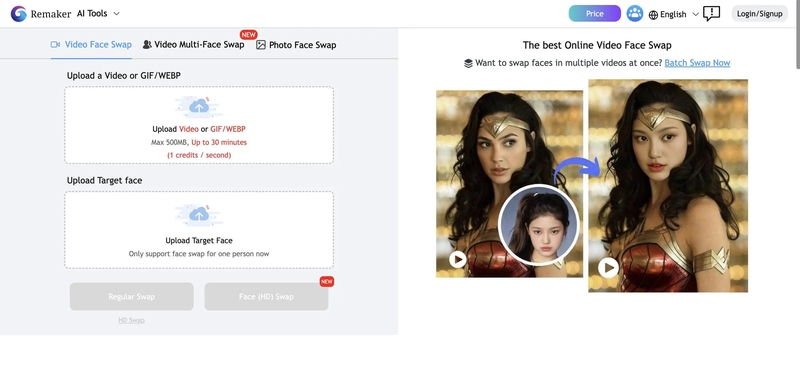Image resolution: width=800 pixels, height=373 pixels.
Task: Open the Batch Swap Now link
Action: (x=697, y=63)
